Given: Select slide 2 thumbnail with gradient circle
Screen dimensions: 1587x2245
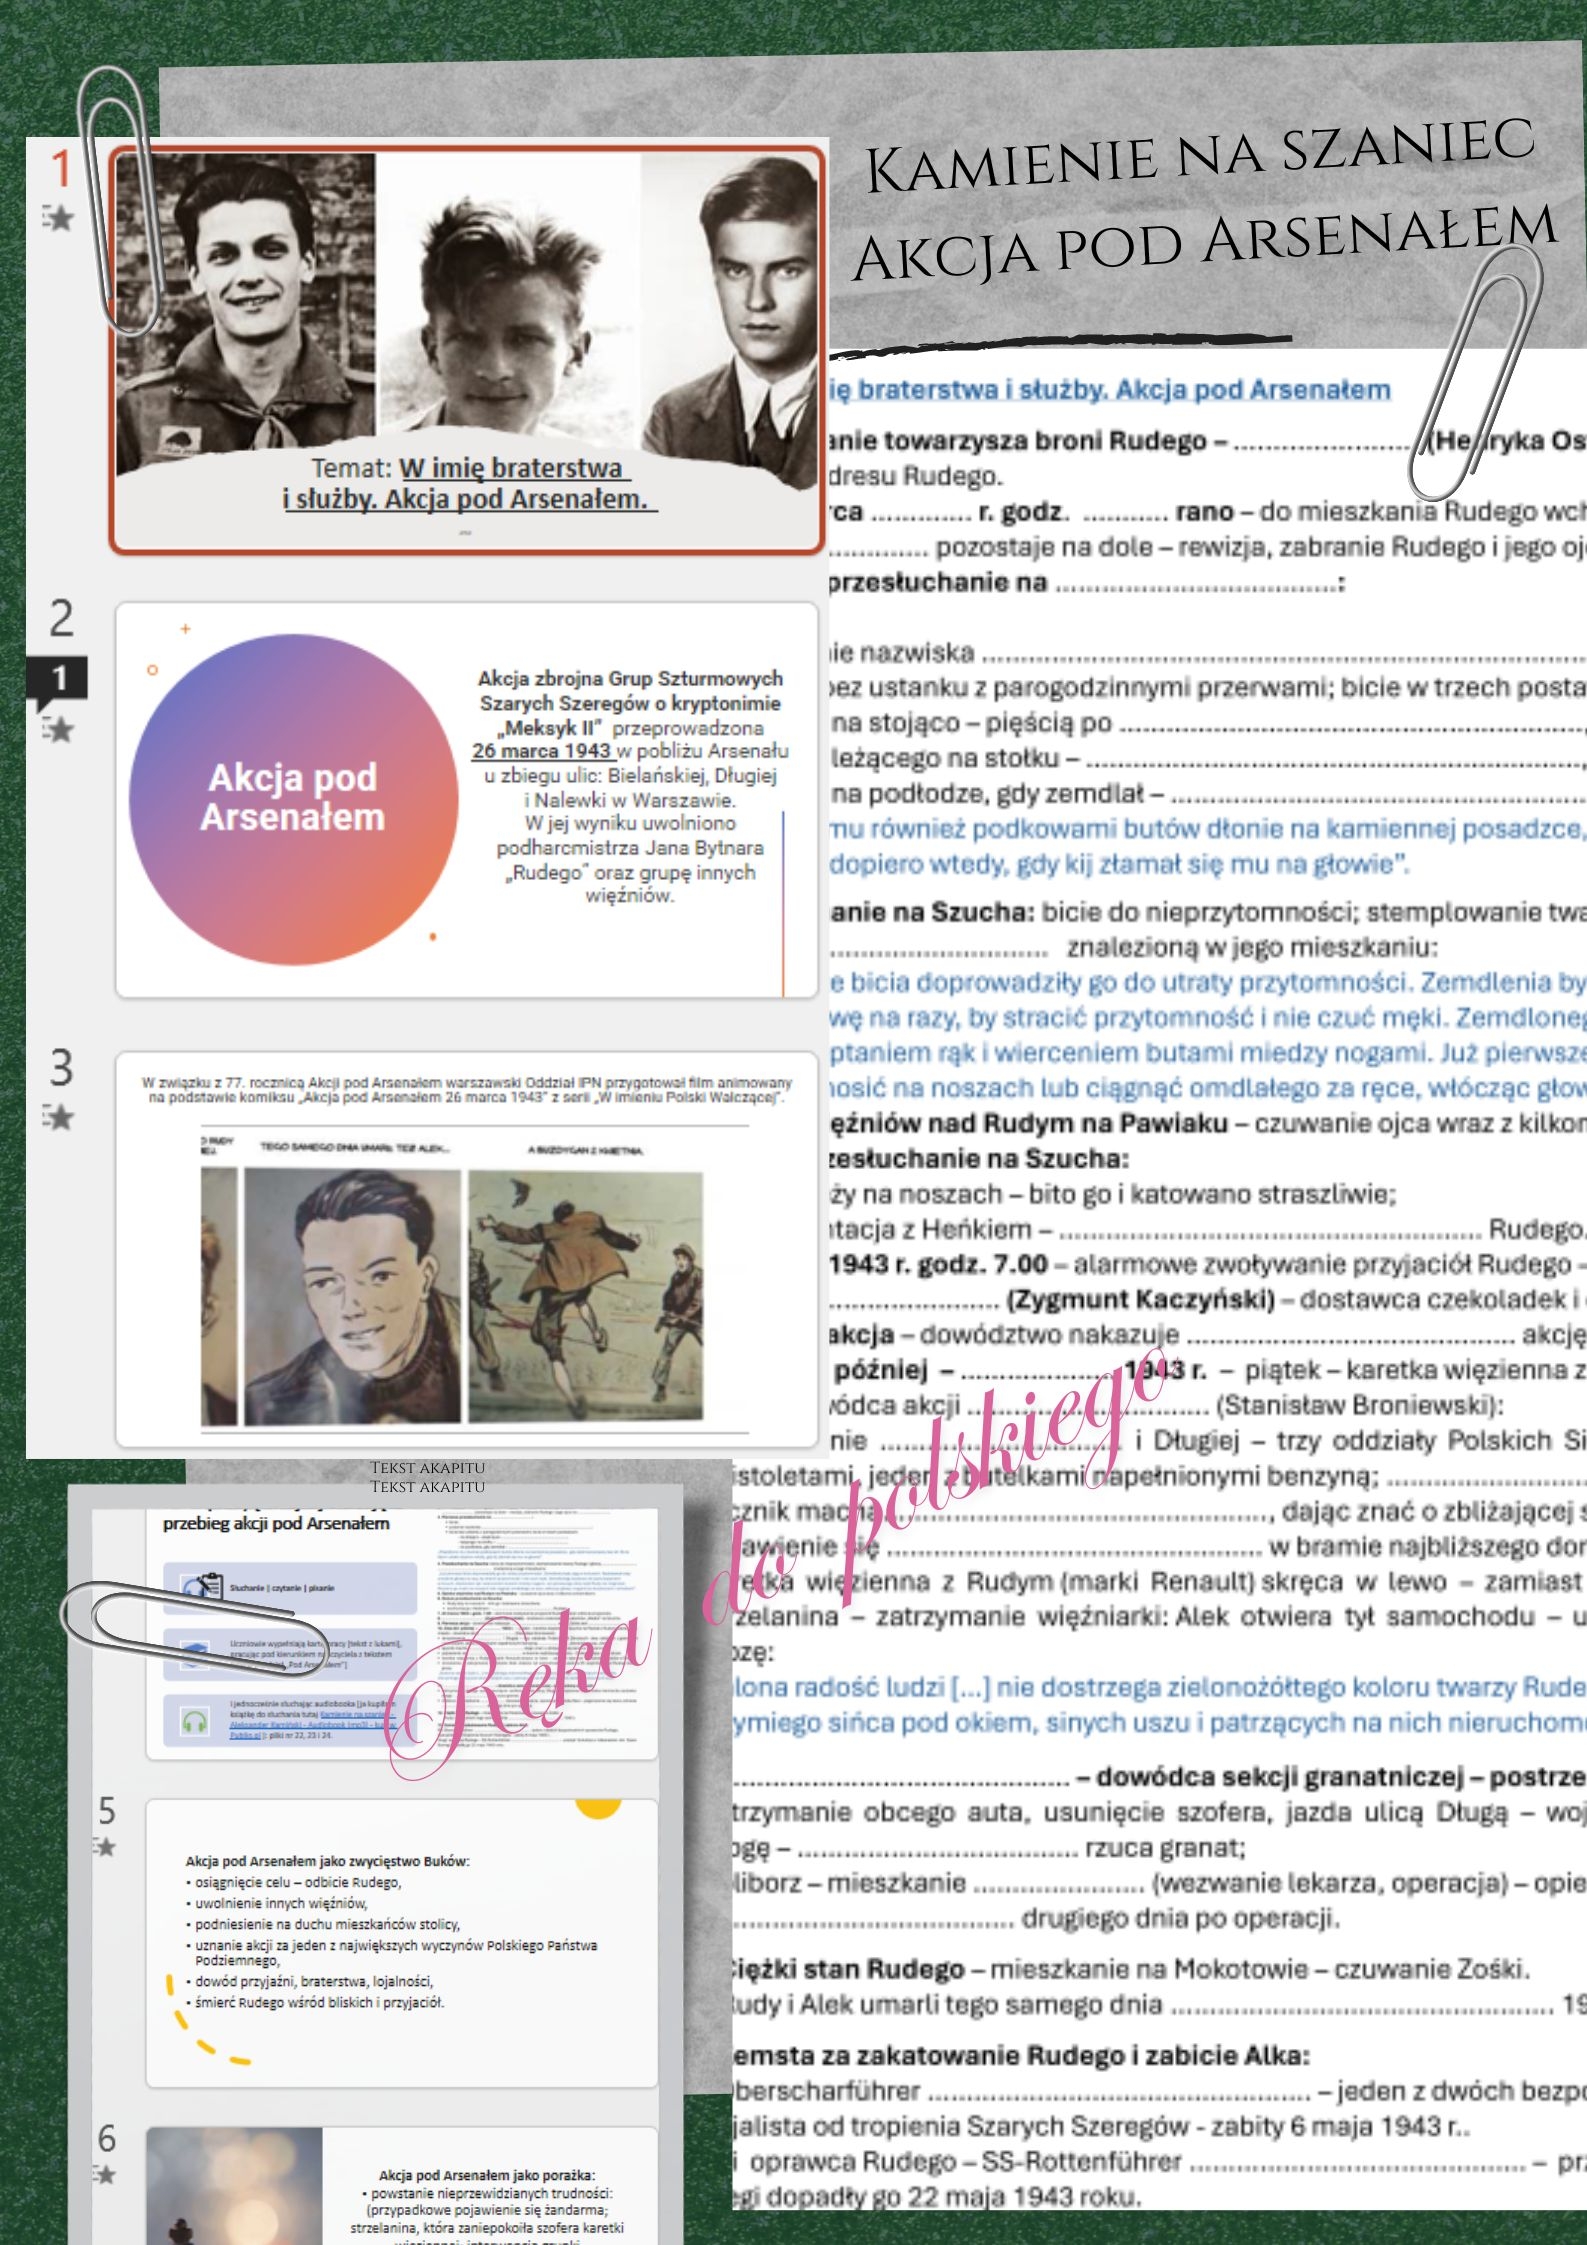Looking at the screenshot, I should tap(467, 799).
